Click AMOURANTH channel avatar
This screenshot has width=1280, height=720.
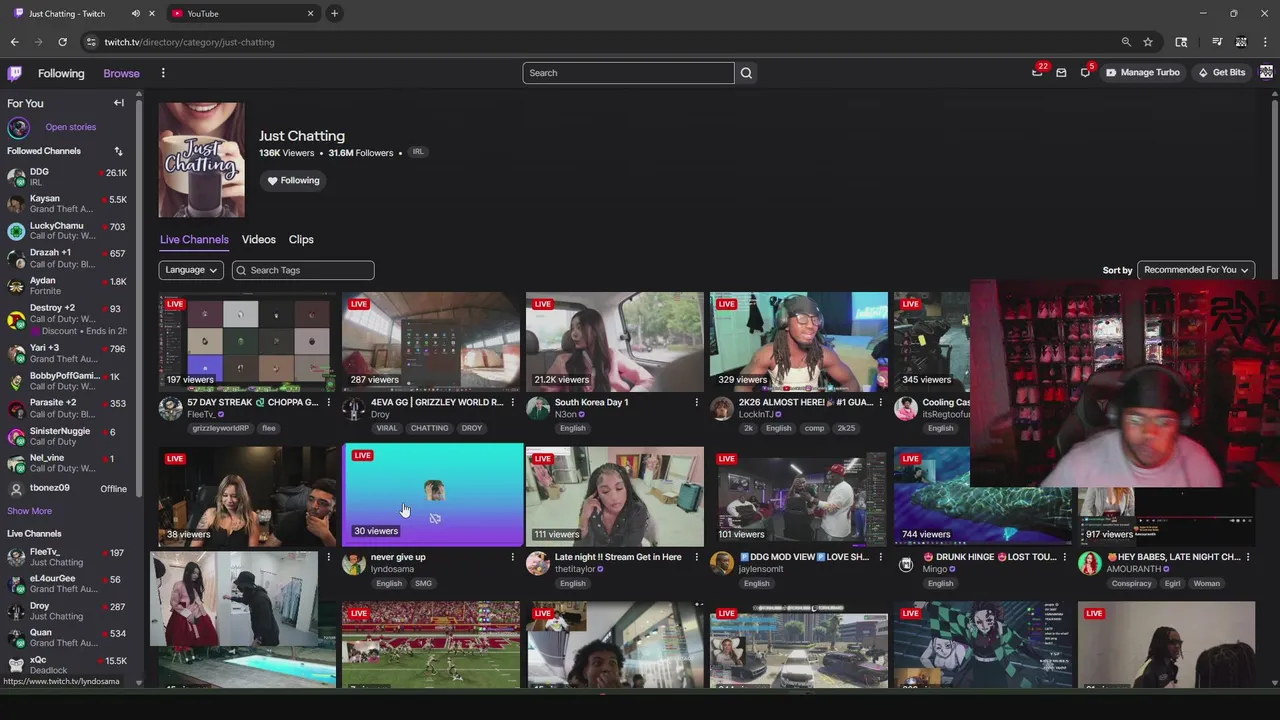[1090, 563]
